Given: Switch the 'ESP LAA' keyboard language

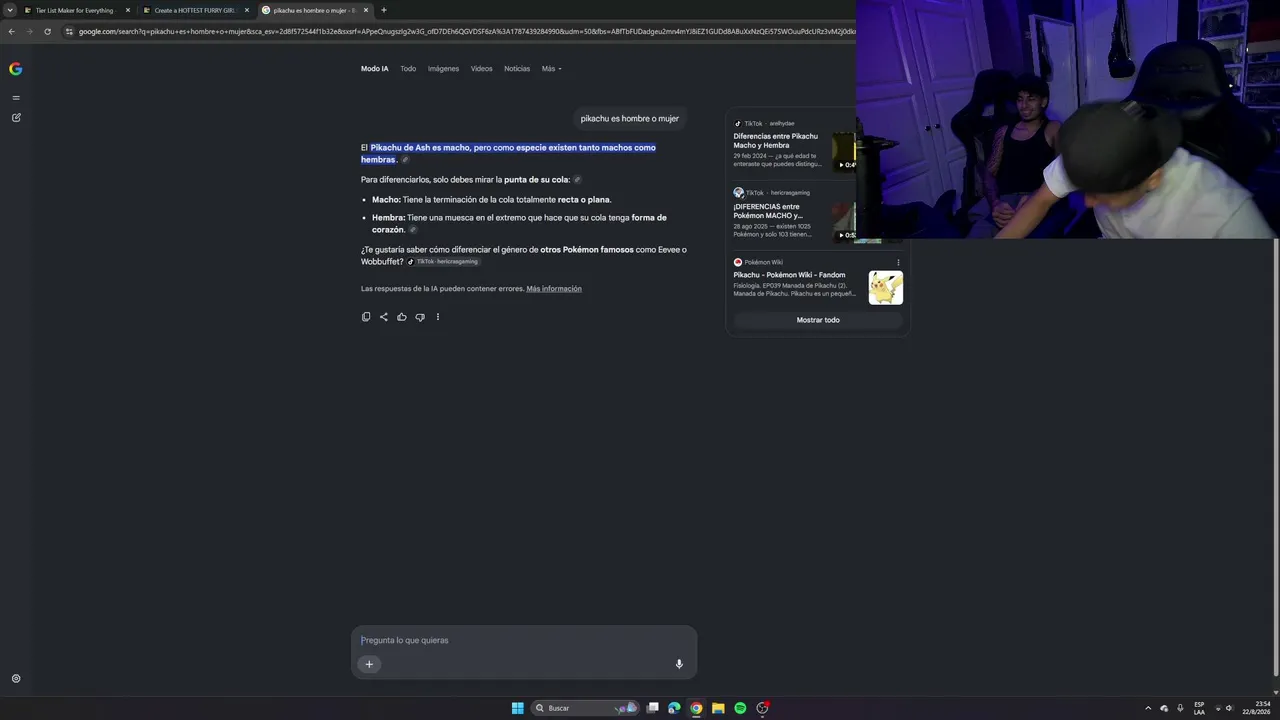Looking at the screenshot, I should pyautogui.click(x=1199, y=708).
